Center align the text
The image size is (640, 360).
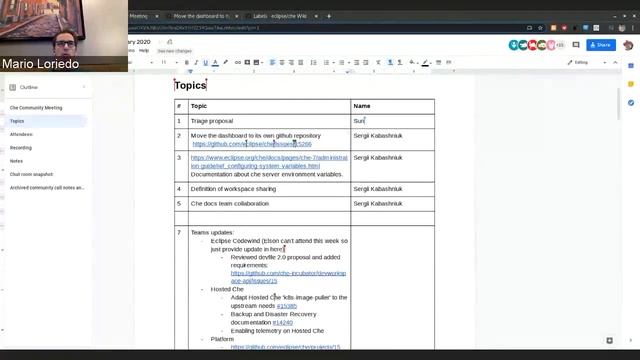[282, 62]
